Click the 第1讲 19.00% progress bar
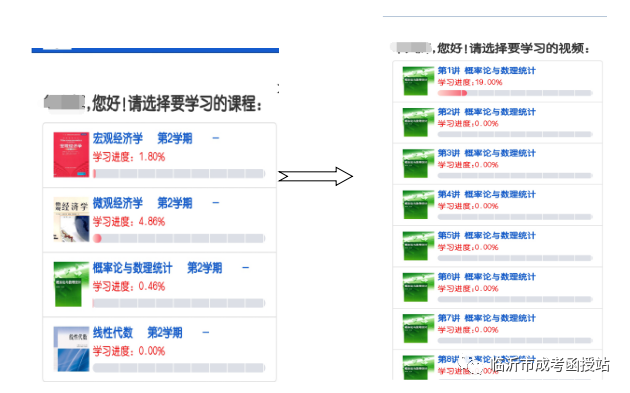The height and width of the screenshot is (393, 630). (x=515, y=93)
